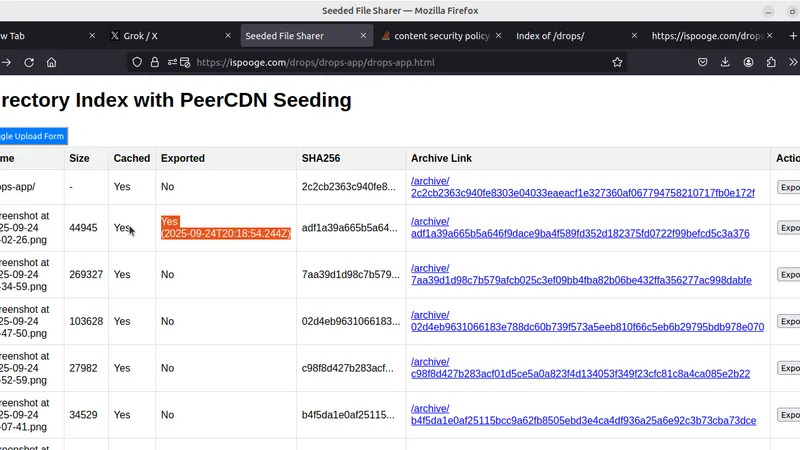Click the Toggle Upload Form button
The image size is (800, 450).
(32, 136)
